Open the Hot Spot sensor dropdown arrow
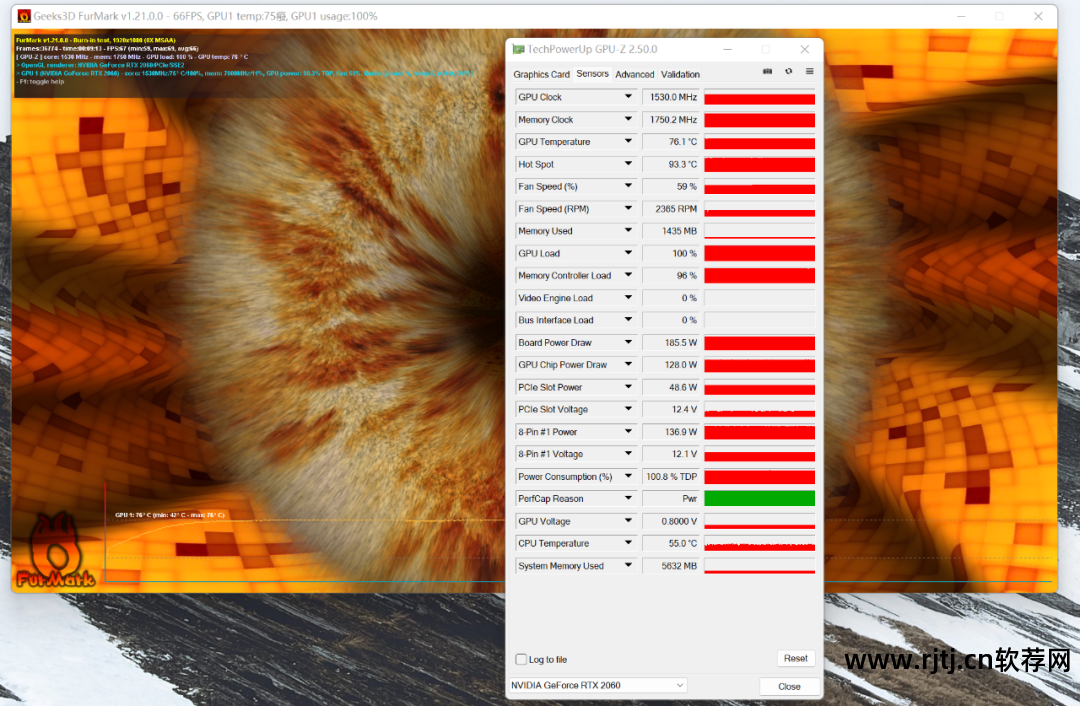Image resolution: width=1080 pixels, height=706 pixels. pyautogui.click(x=628, y=164)
